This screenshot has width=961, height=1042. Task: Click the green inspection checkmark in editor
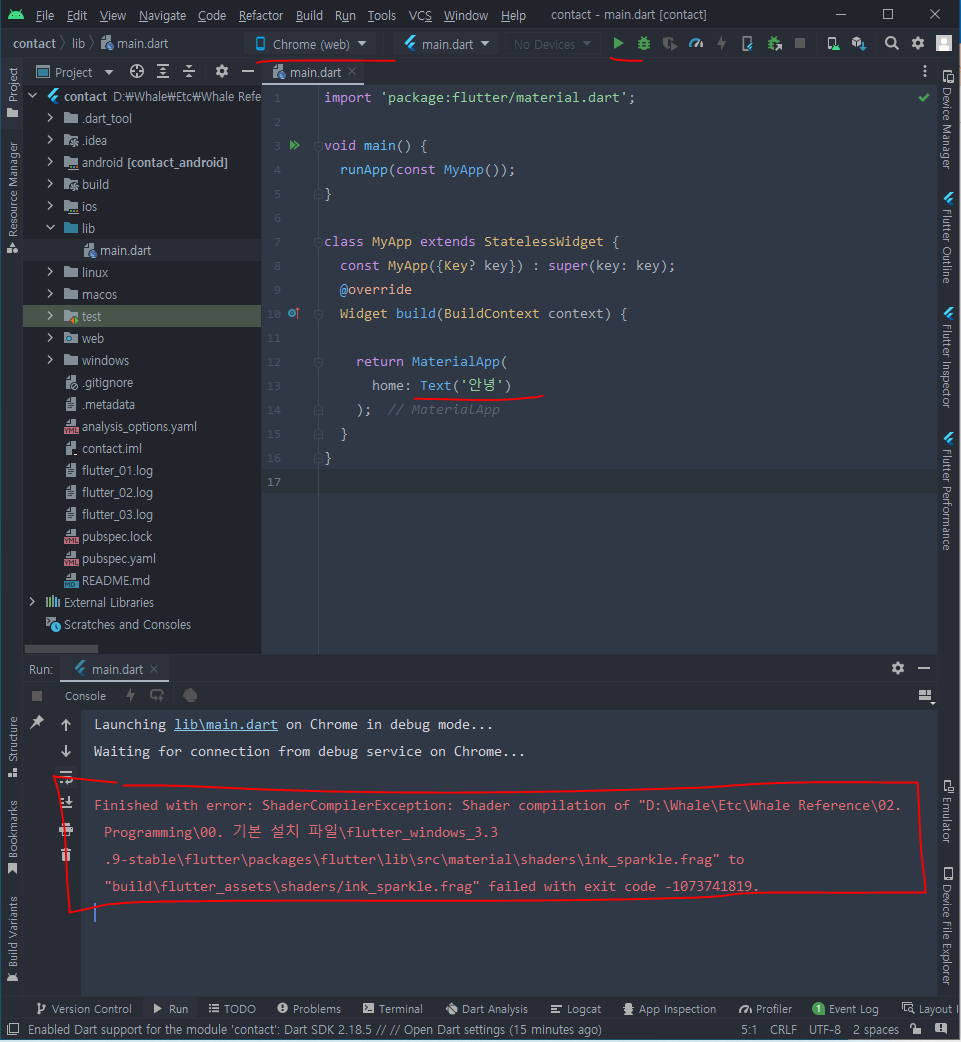tap(924, 98)
